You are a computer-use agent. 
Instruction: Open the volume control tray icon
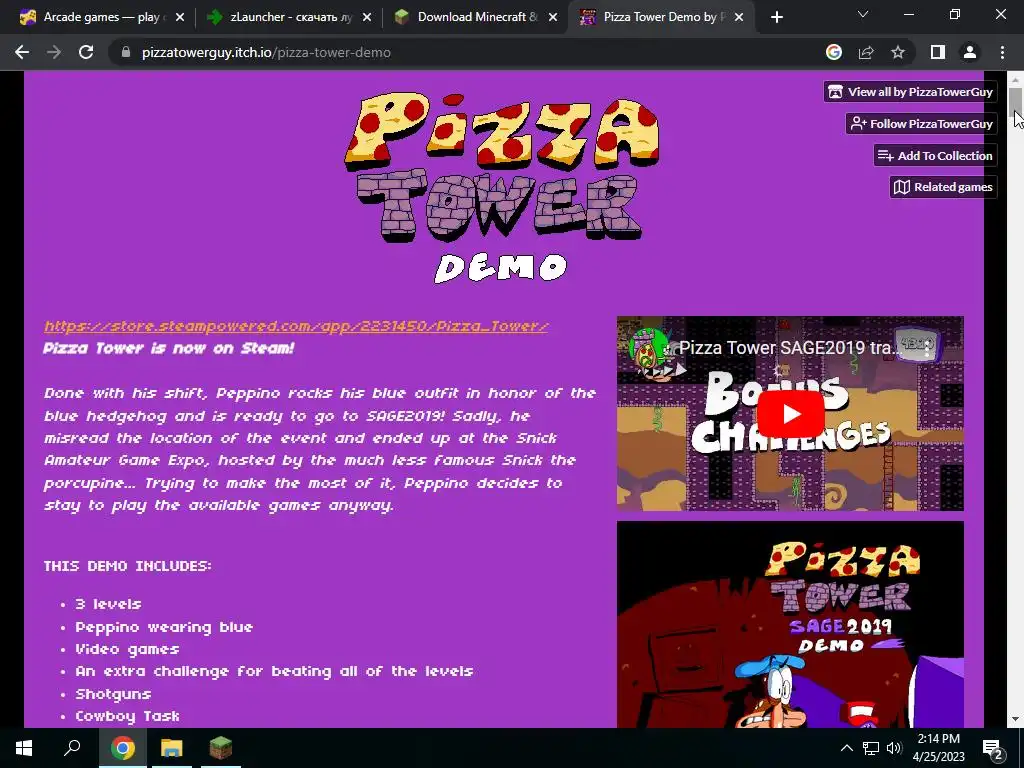[894, 748]
